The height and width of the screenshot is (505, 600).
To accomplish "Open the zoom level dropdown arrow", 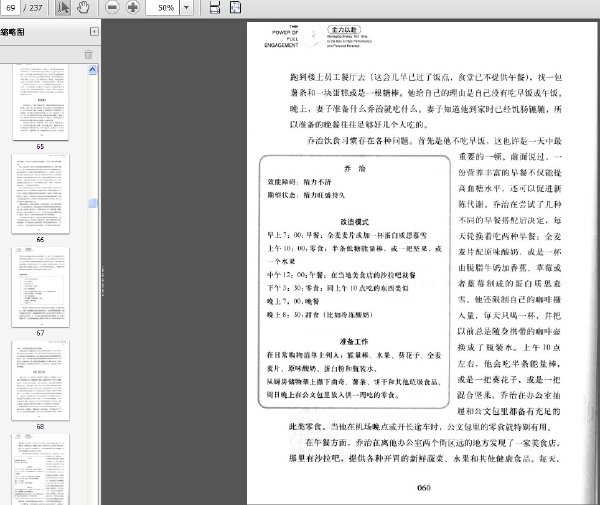I will click(x=186, y=8).
